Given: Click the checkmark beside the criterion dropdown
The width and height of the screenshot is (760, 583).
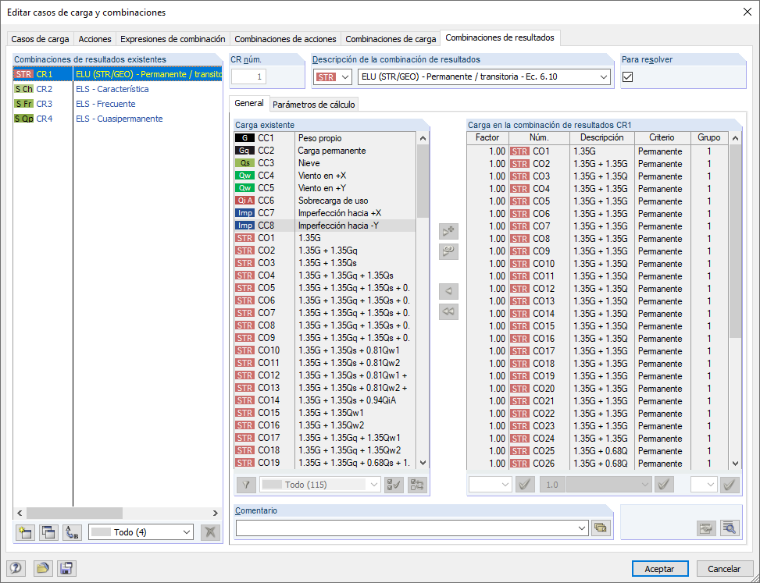Looking at the screenshot, I should pos(664,485).
